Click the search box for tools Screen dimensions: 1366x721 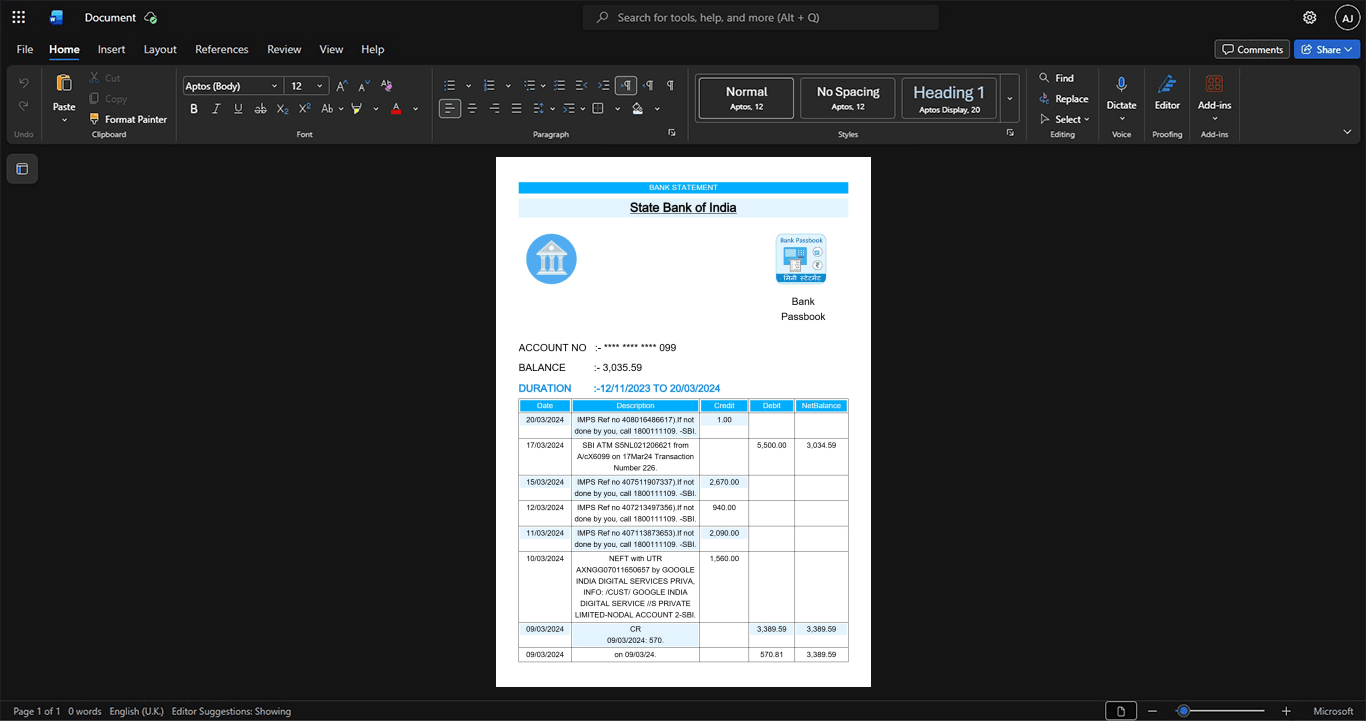761,17
